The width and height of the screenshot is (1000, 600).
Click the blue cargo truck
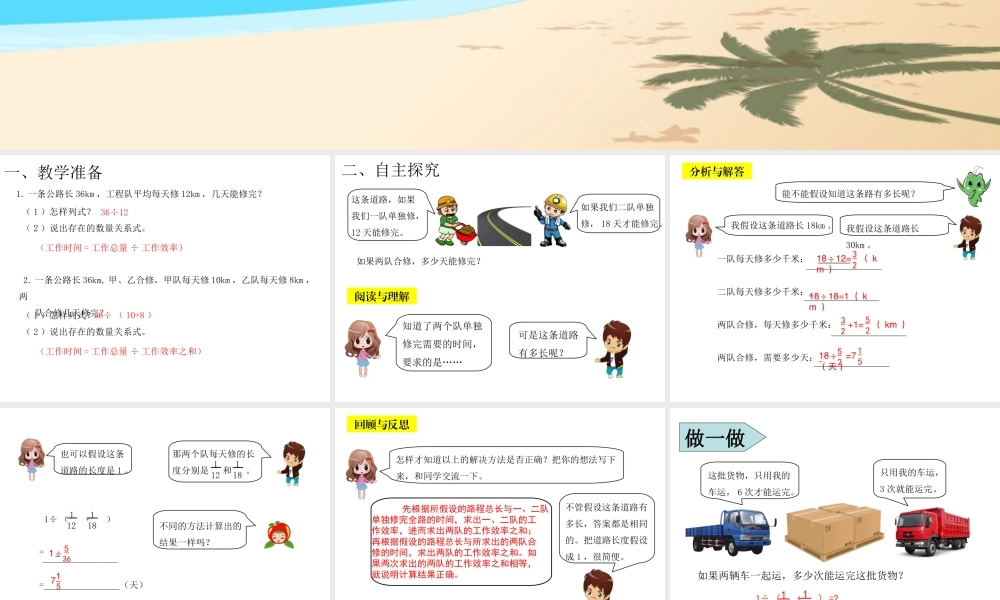(x=732, y=532)
